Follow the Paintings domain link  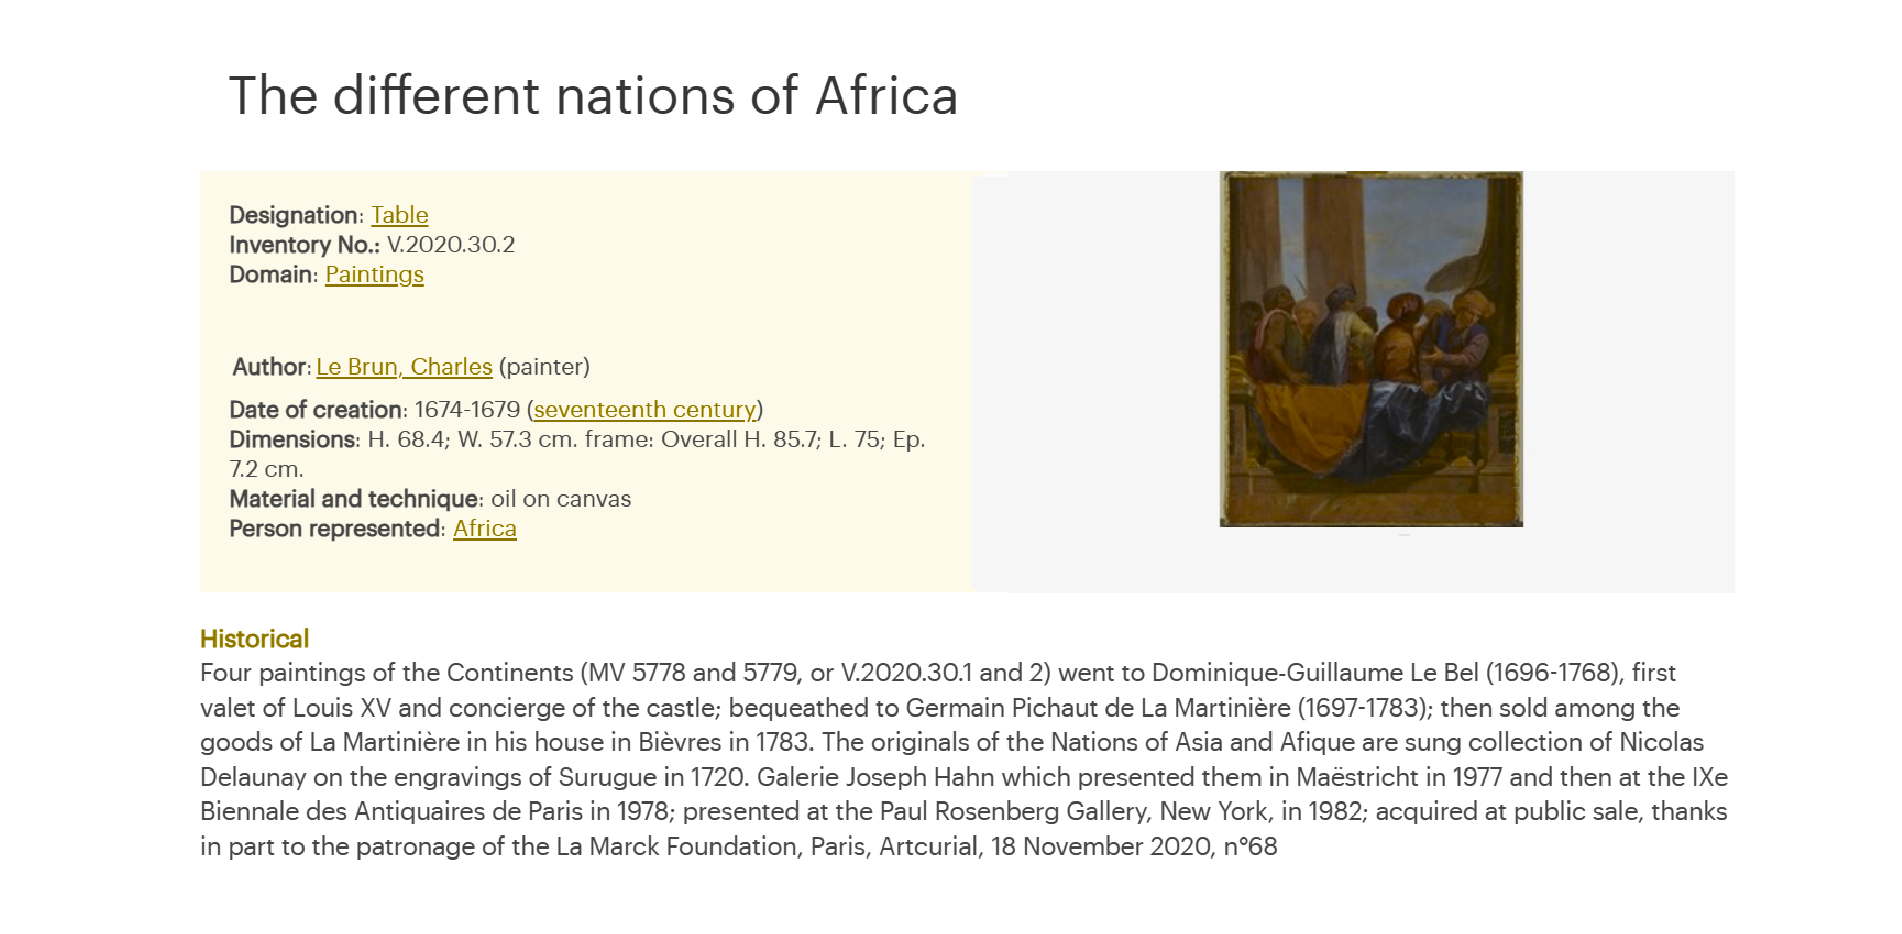point(374,274)
